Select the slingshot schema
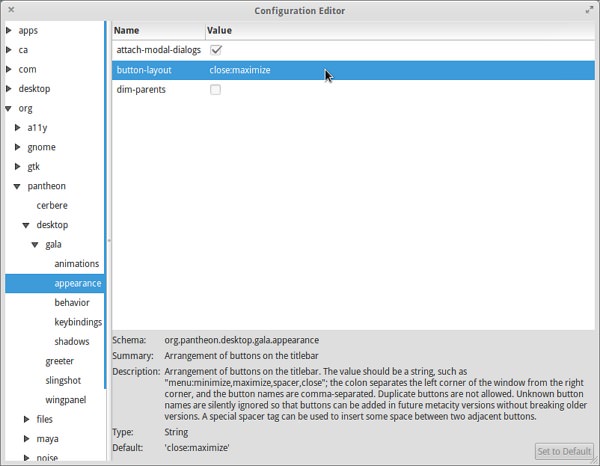This screenshot has width=600, height=466. pos(63,381)
